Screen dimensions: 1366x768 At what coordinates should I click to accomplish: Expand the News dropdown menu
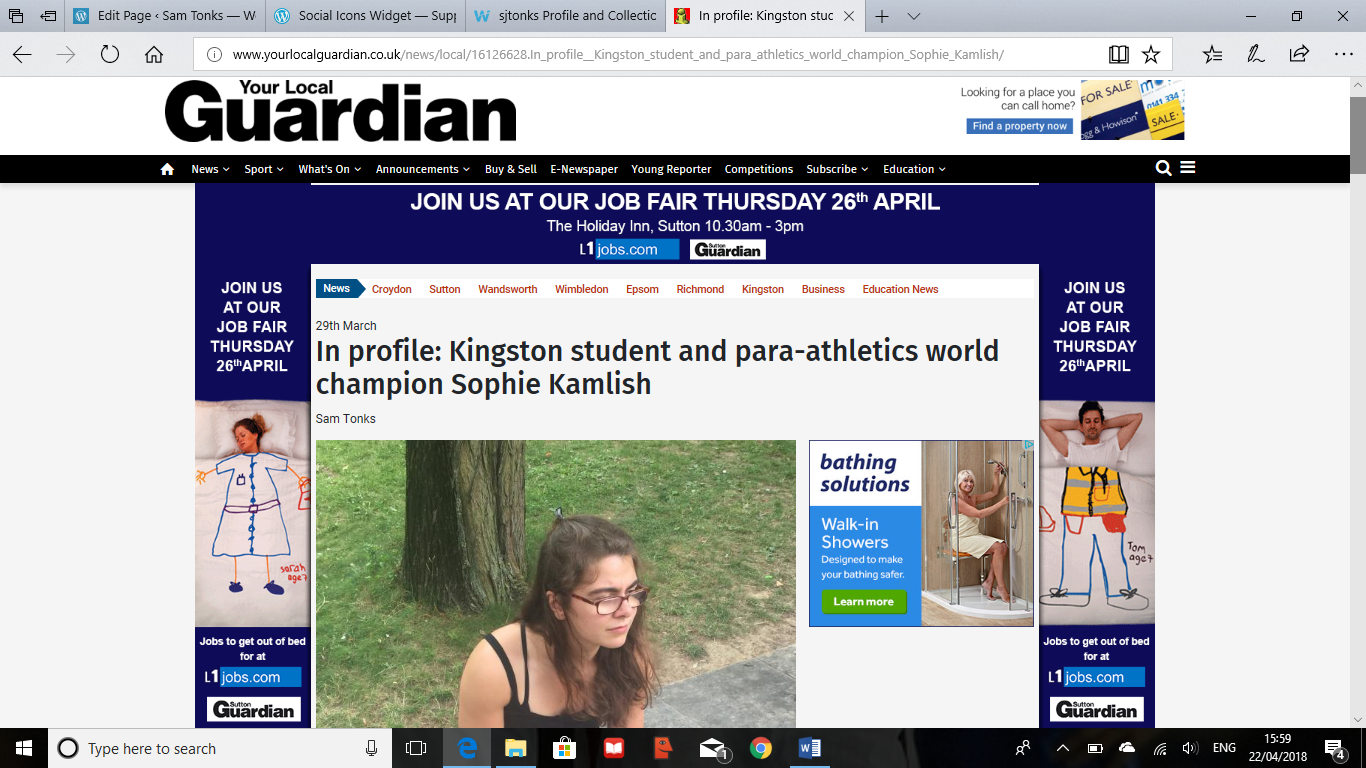click(x=210, y=169)
